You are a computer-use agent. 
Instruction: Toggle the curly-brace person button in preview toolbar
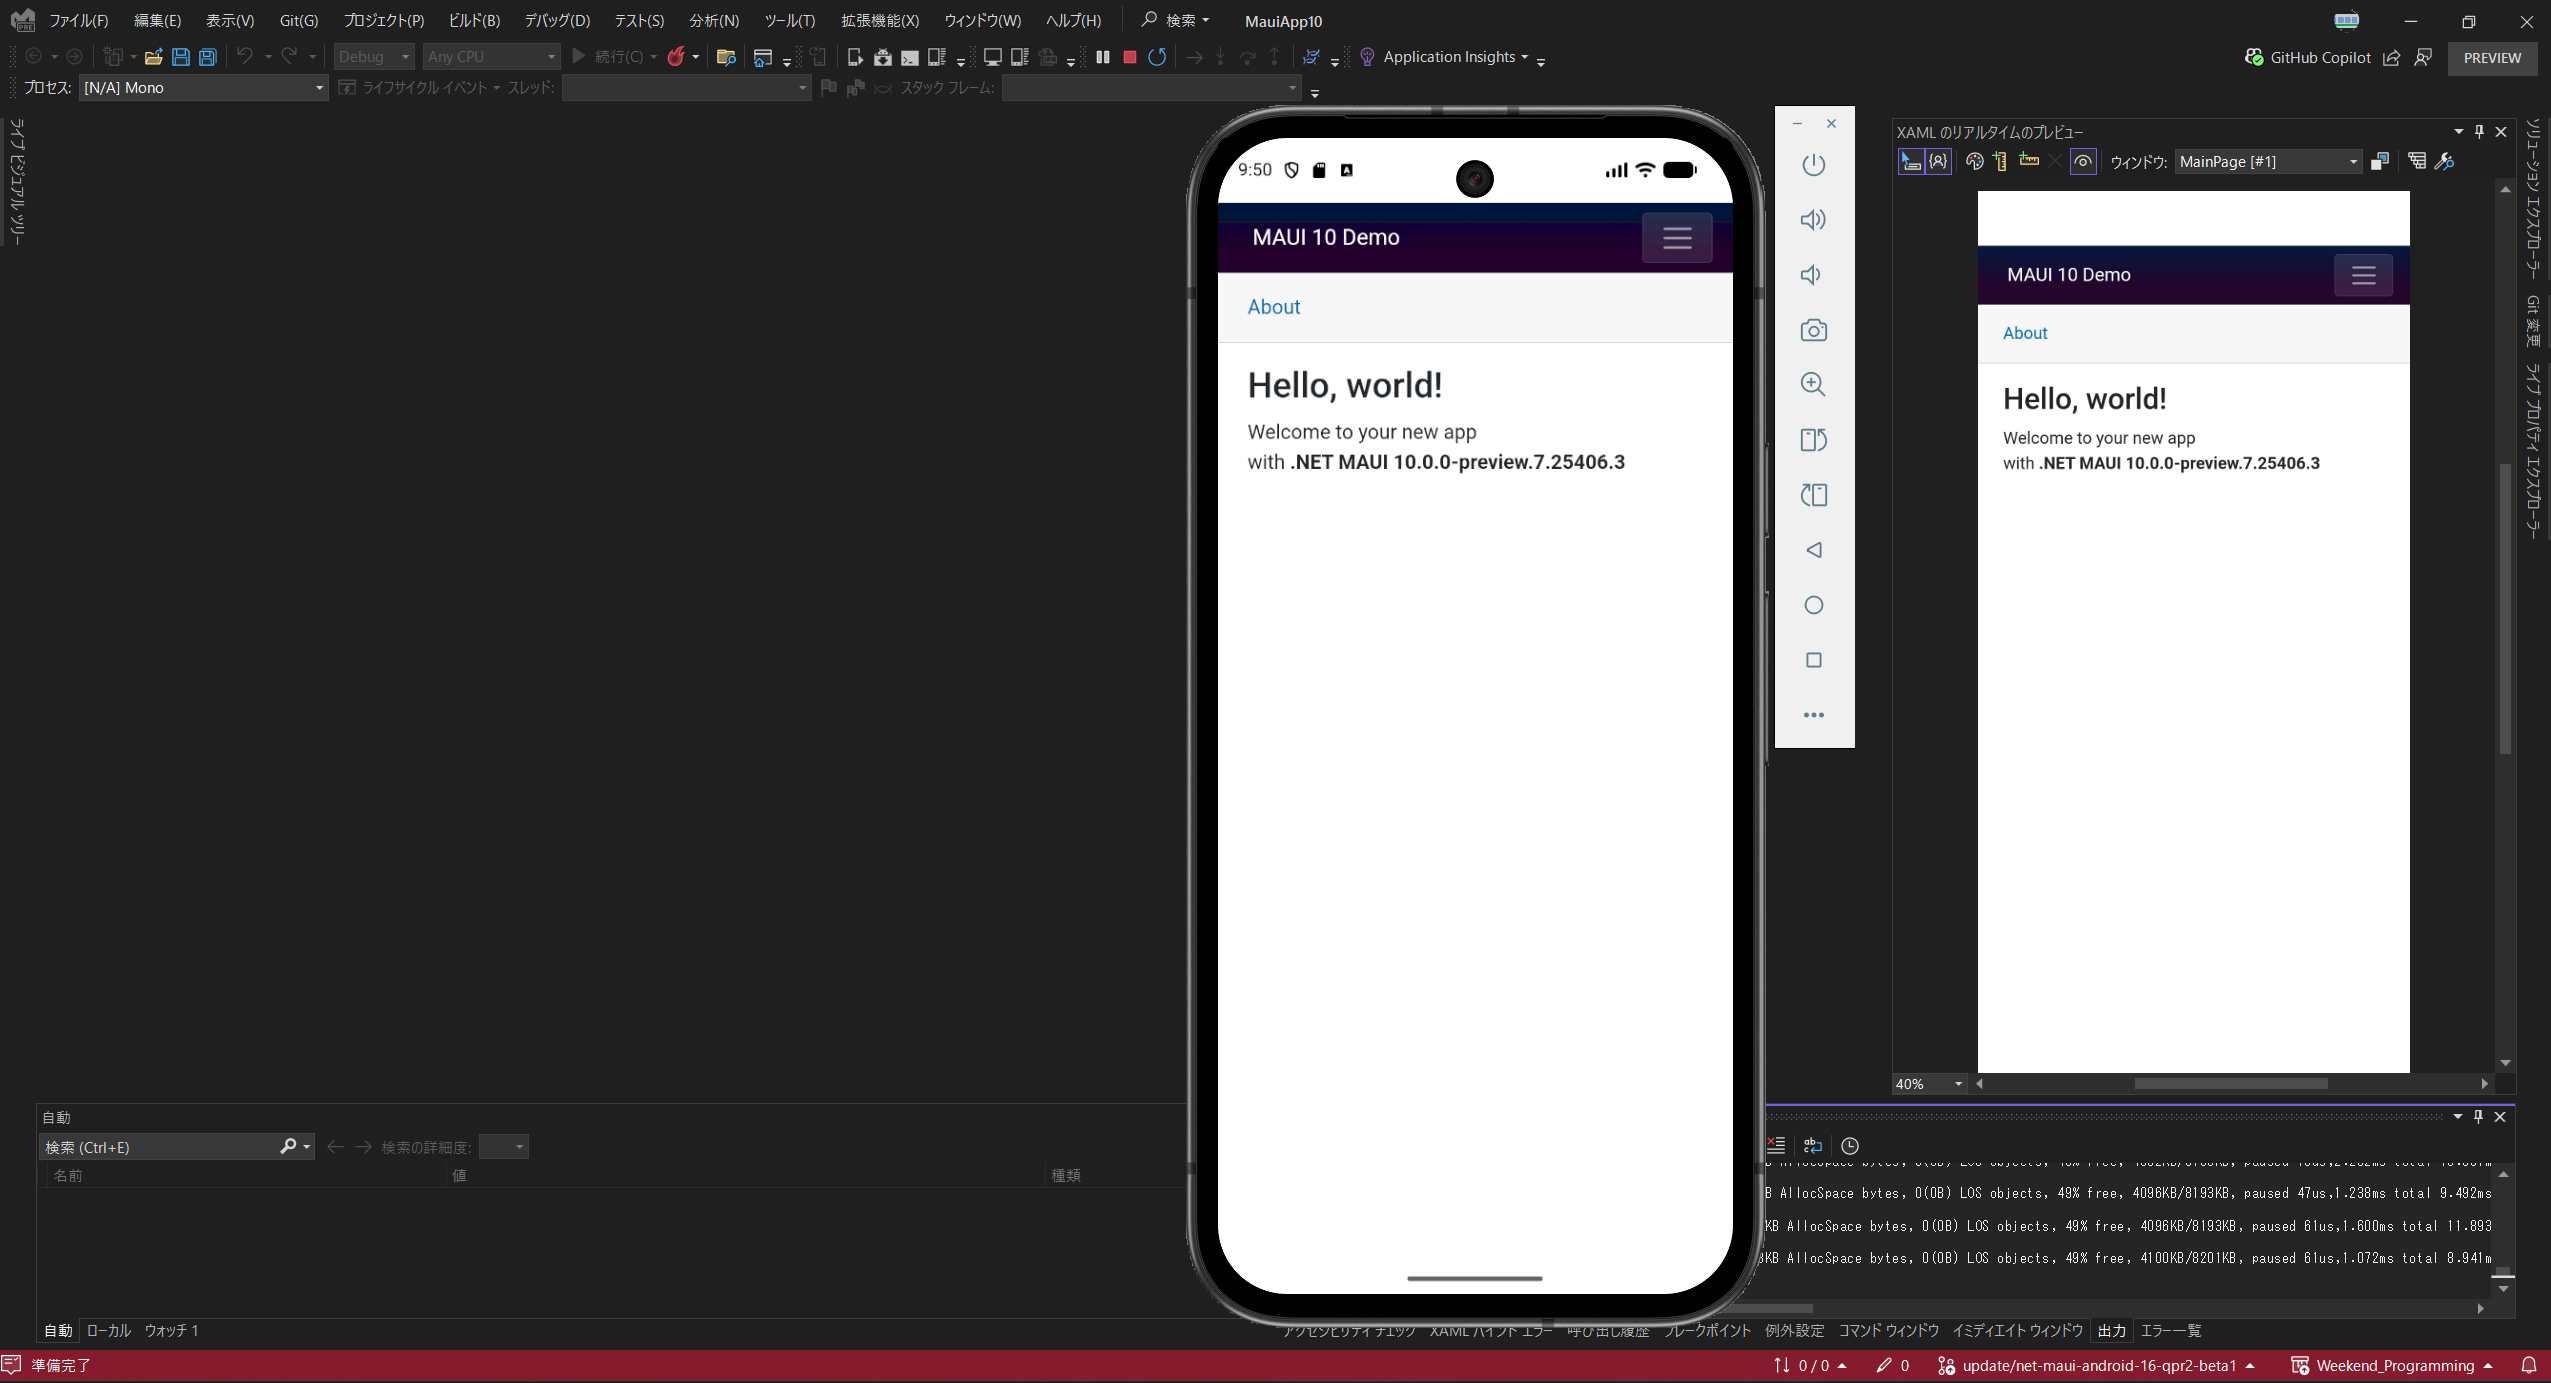coord(1938,161)
